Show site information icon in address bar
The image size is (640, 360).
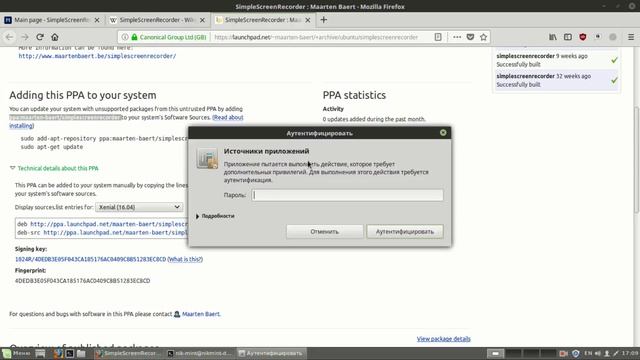pyautogui.click(x=125, y=37)
